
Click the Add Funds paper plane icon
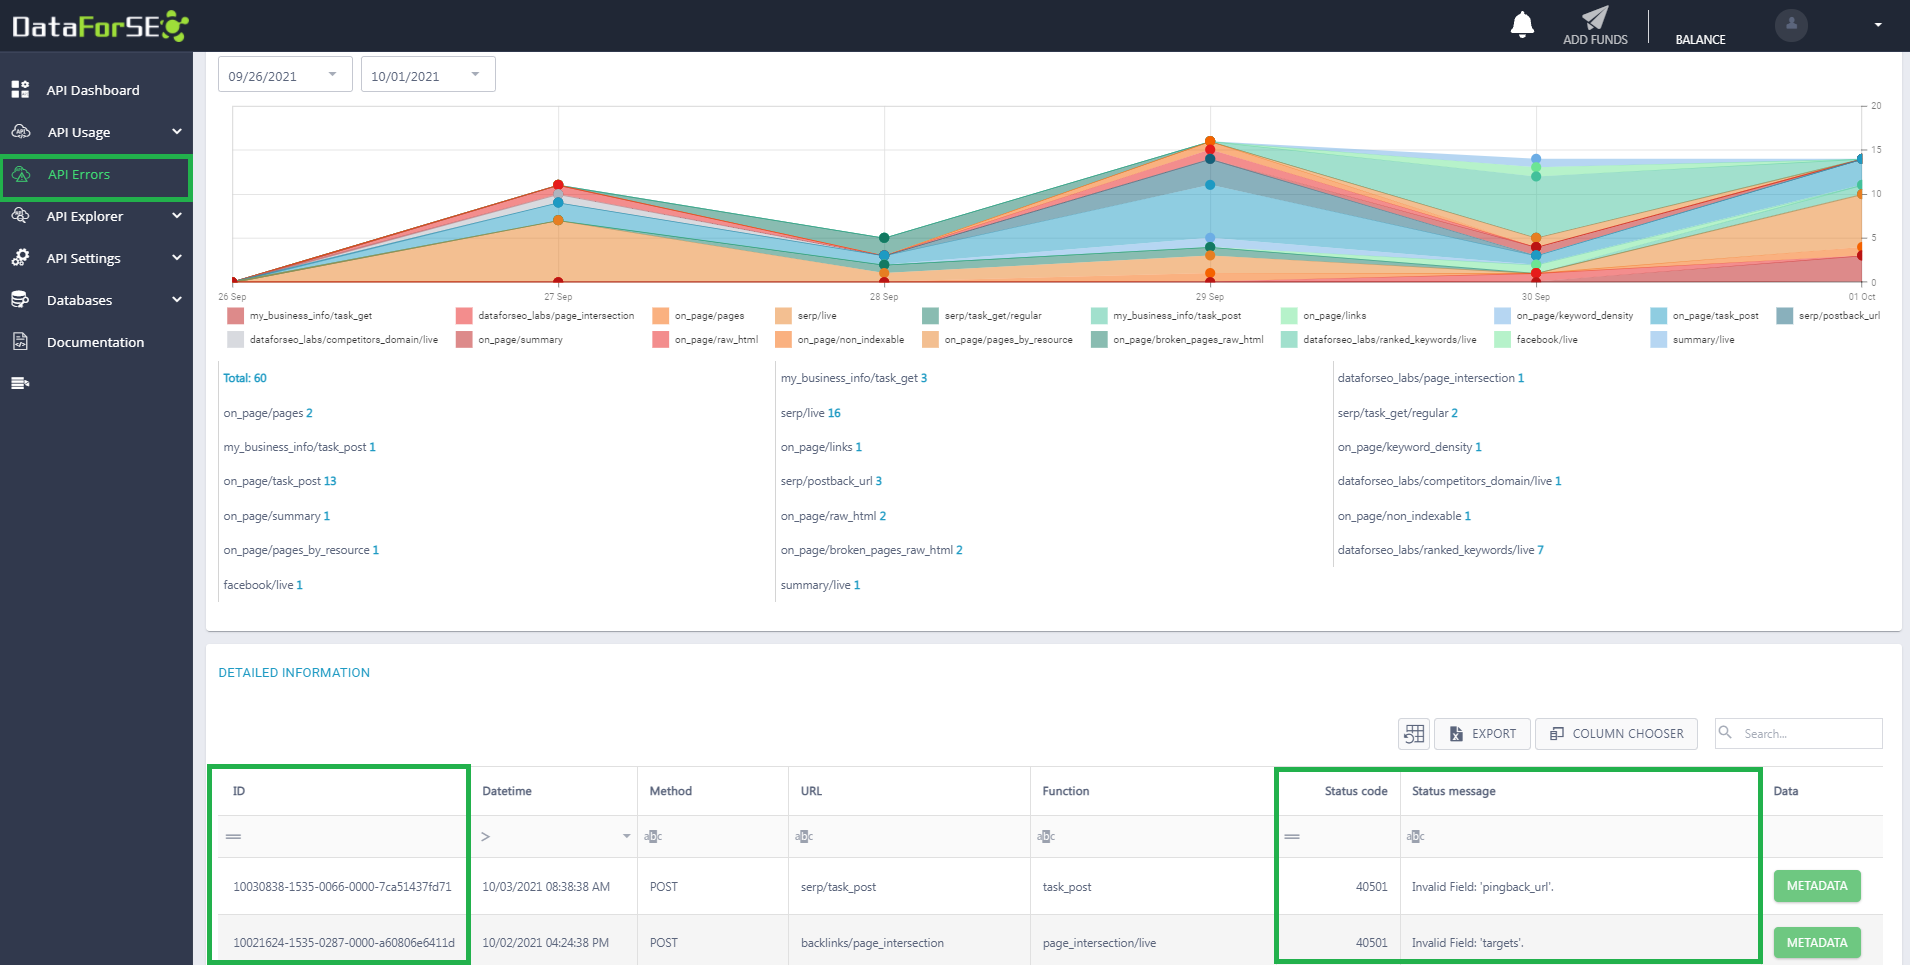coord(1595,17)
